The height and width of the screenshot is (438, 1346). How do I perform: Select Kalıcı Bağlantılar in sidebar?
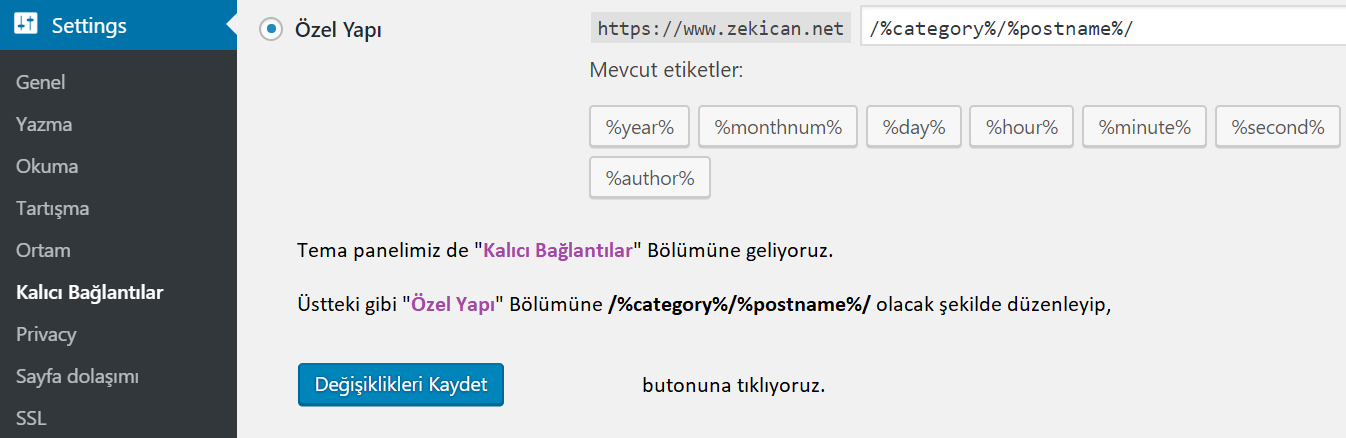pos(90,293)
